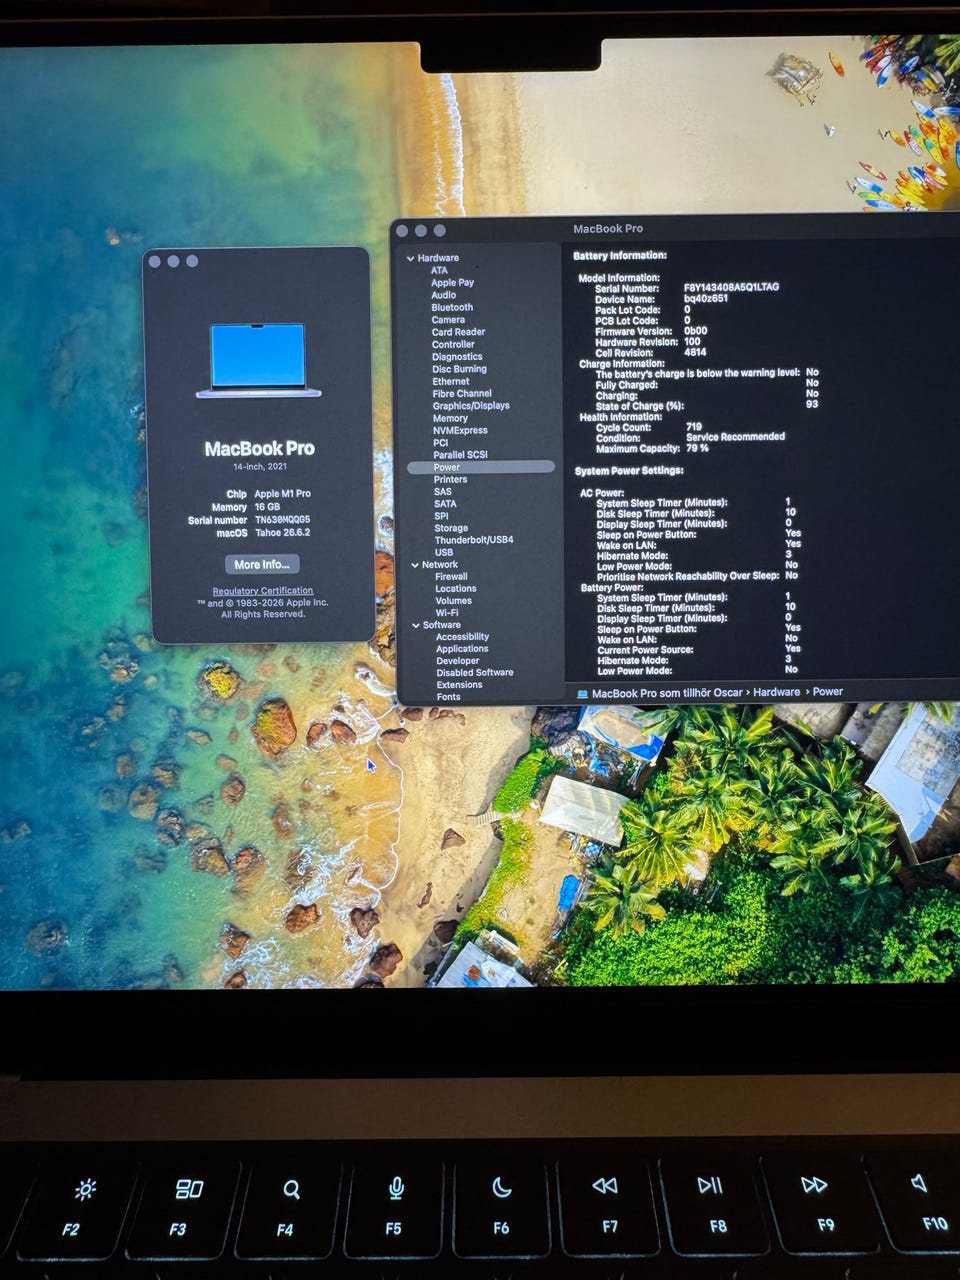Viewport: 960px width, 1280px height.
Task: Select Accessibility under Software
Action: 462,637
